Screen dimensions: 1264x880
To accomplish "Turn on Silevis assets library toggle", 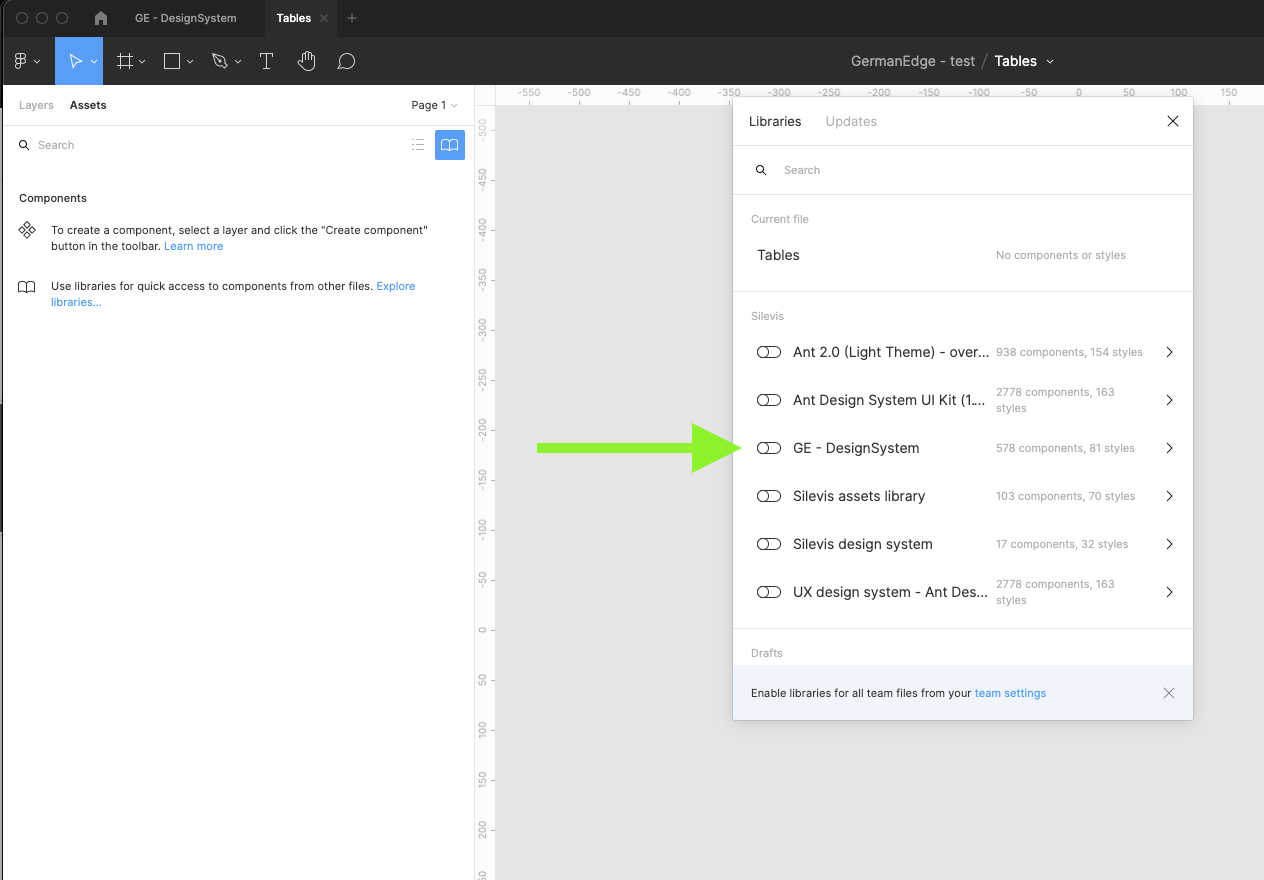I will [768, 496].
